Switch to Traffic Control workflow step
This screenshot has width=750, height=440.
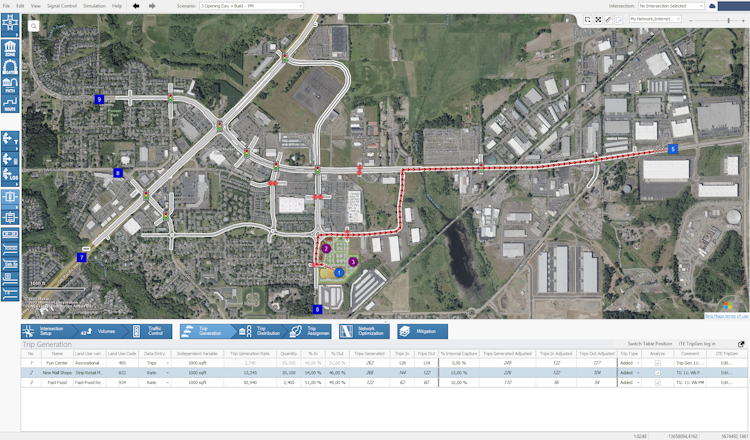(x=149, y=331)
